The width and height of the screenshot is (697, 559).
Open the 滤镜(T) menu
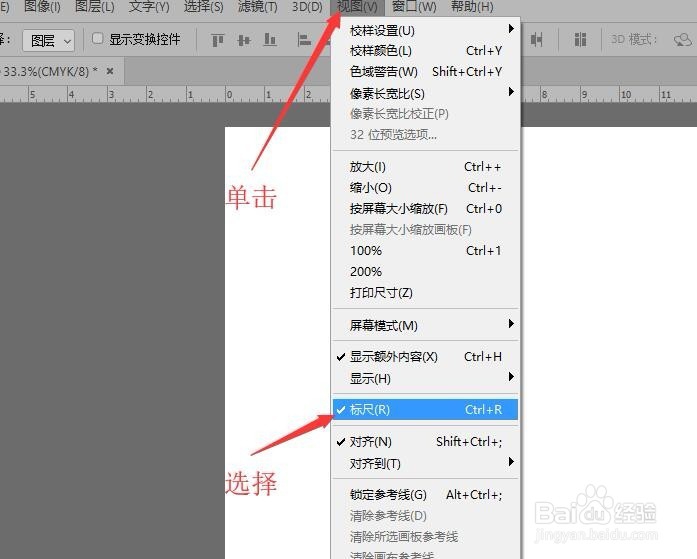[x=258, y=7]
